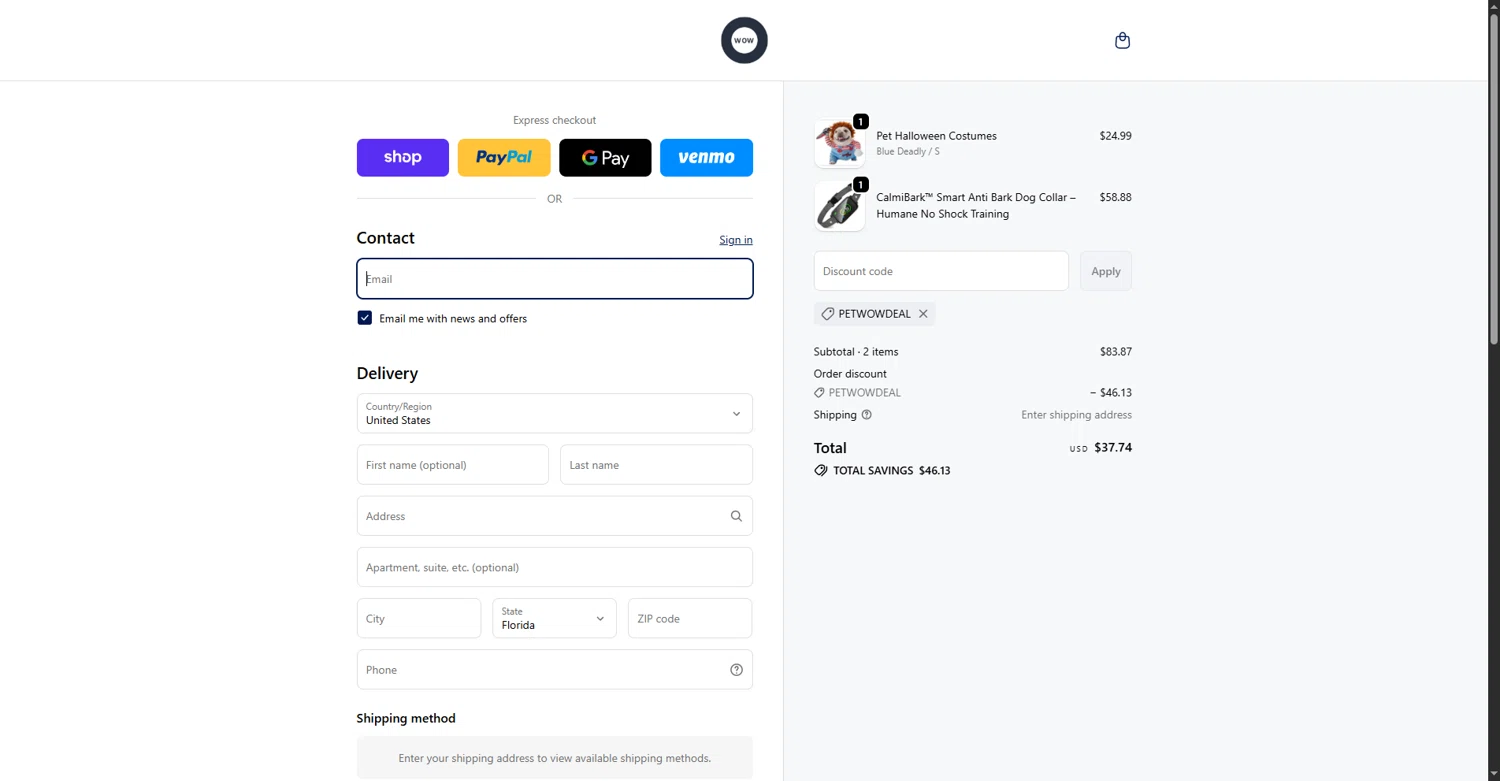Remove the PETWOWDEAL discount code tag
This screenshot has height=781, width=1500.
point(923,314)
